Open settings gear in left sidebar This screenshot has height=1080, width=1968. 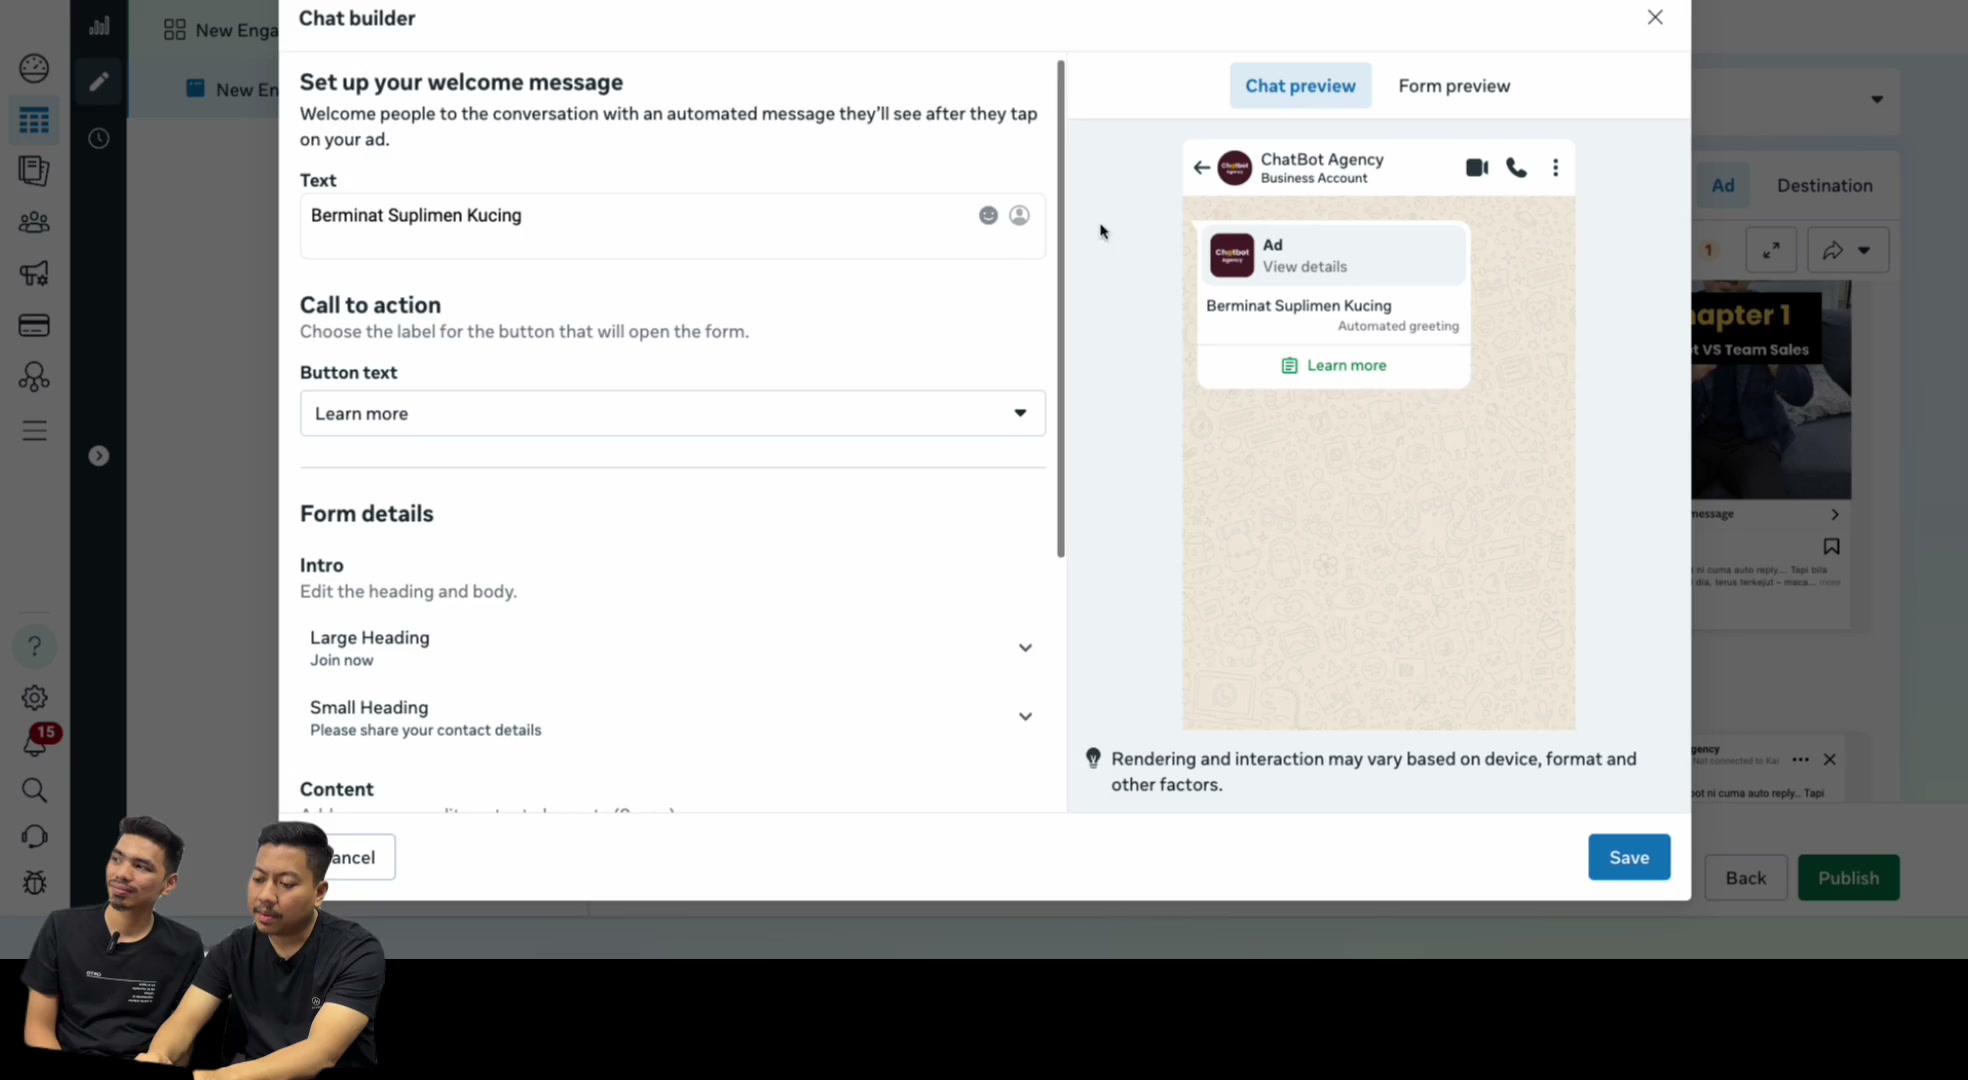tap(34, 697)
